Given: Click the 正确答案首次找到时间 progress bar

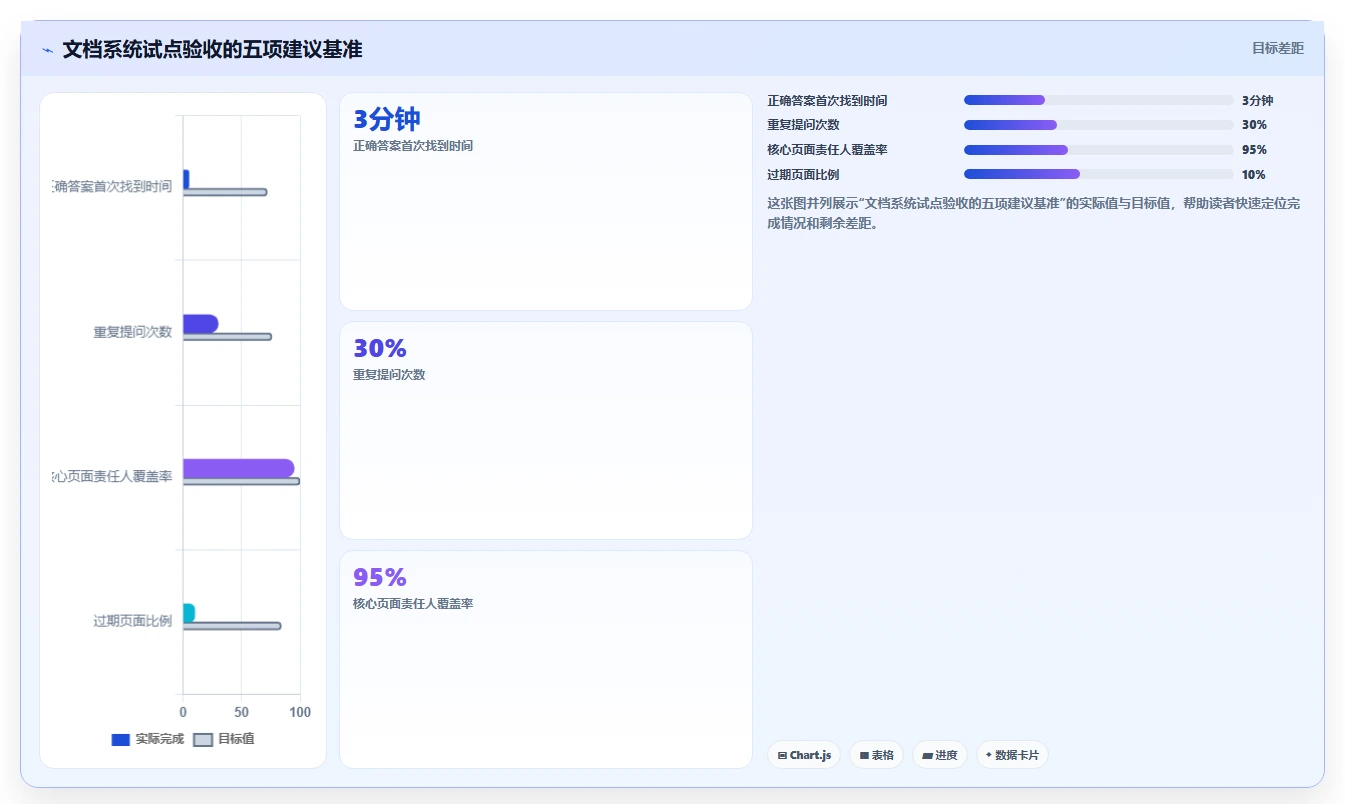Looking at the screenshot, I should [x=1098, y=100].
